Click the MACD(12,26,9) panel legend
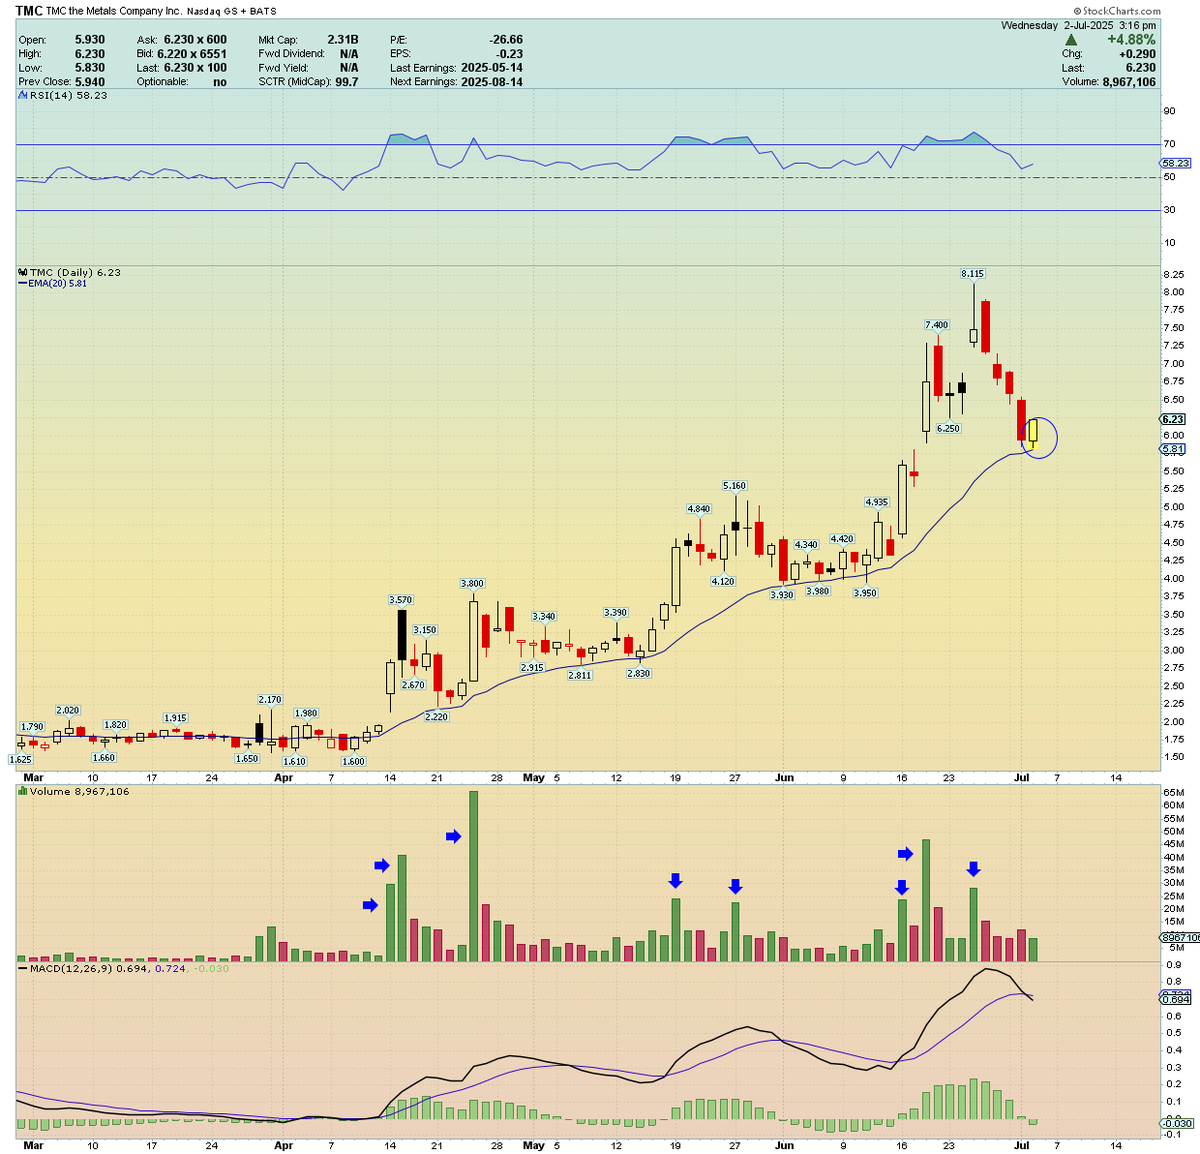The image size is (1200, 1154). pyautogui.click(x=123, y=968)
